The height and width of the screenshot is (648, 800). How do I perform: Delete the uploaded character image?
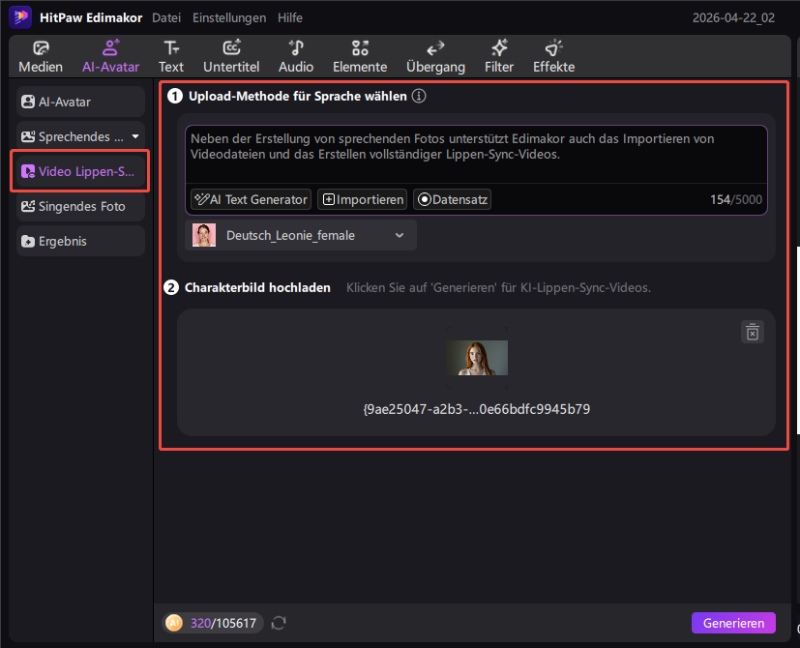(x=753, y=332)
